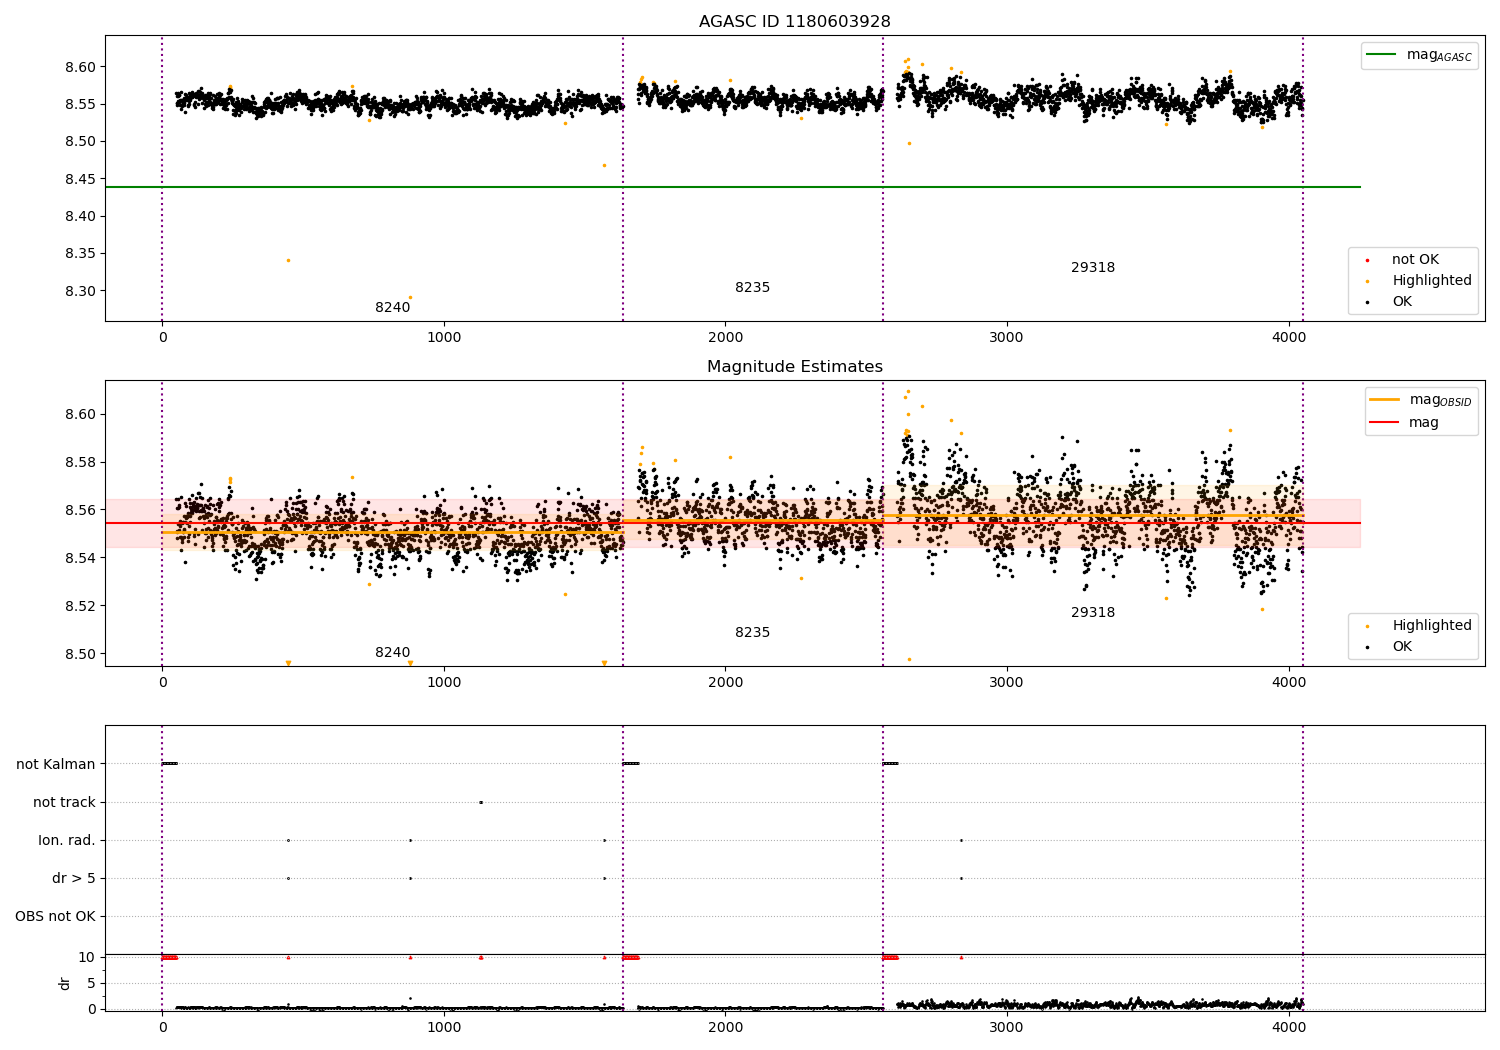Click the 8.58 y-axis tick label
1500x1050 pixels.
point(80,462)
